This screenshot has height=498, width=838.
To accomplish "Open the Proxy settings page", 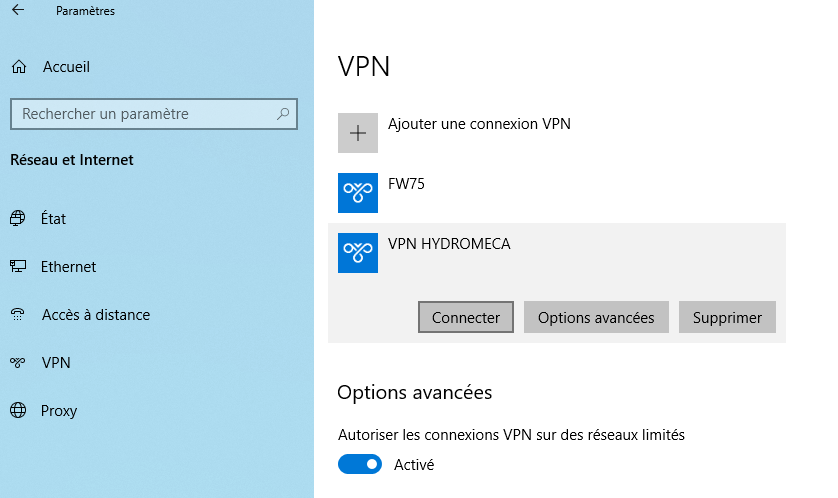I will [59, 411].
